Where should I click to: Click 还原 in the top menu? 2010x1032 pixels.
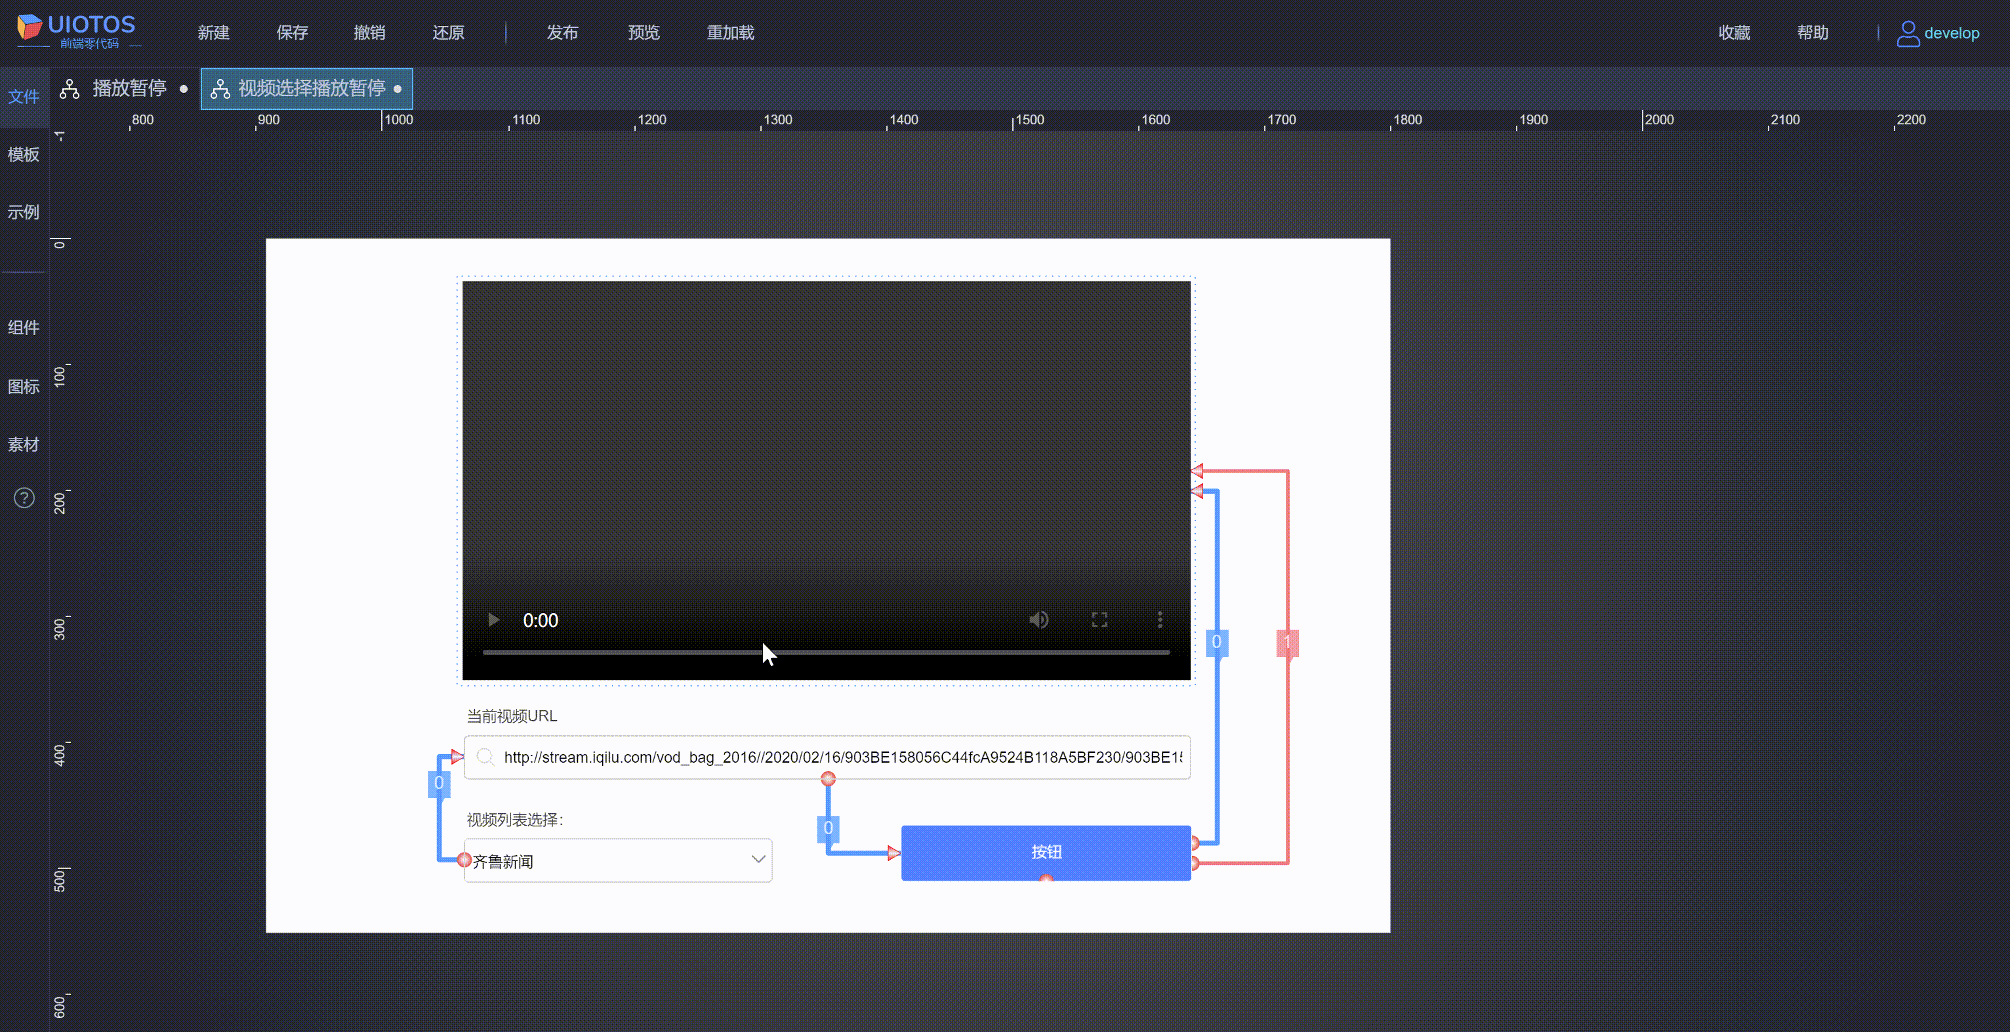[448, 33]
